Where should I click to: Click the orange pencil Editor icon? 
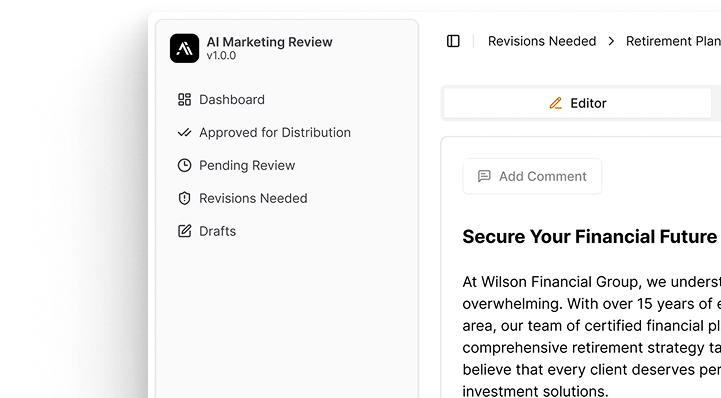555,103
